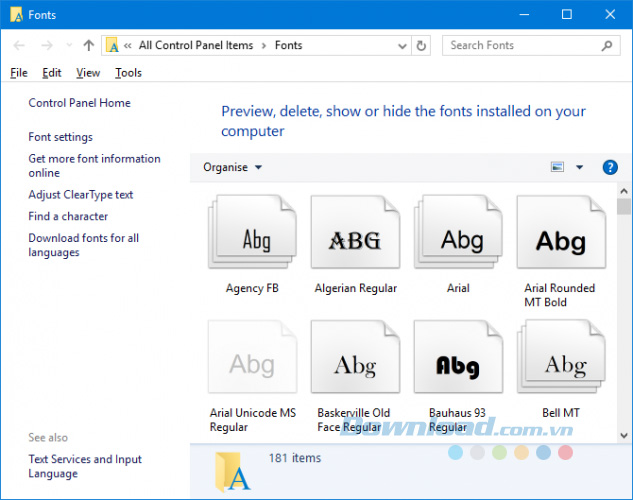Image resolution: width=633 pixels, height=500 pixels.
Task: Click the Fonts folder icon in address bar
Action: coord(112,45)
